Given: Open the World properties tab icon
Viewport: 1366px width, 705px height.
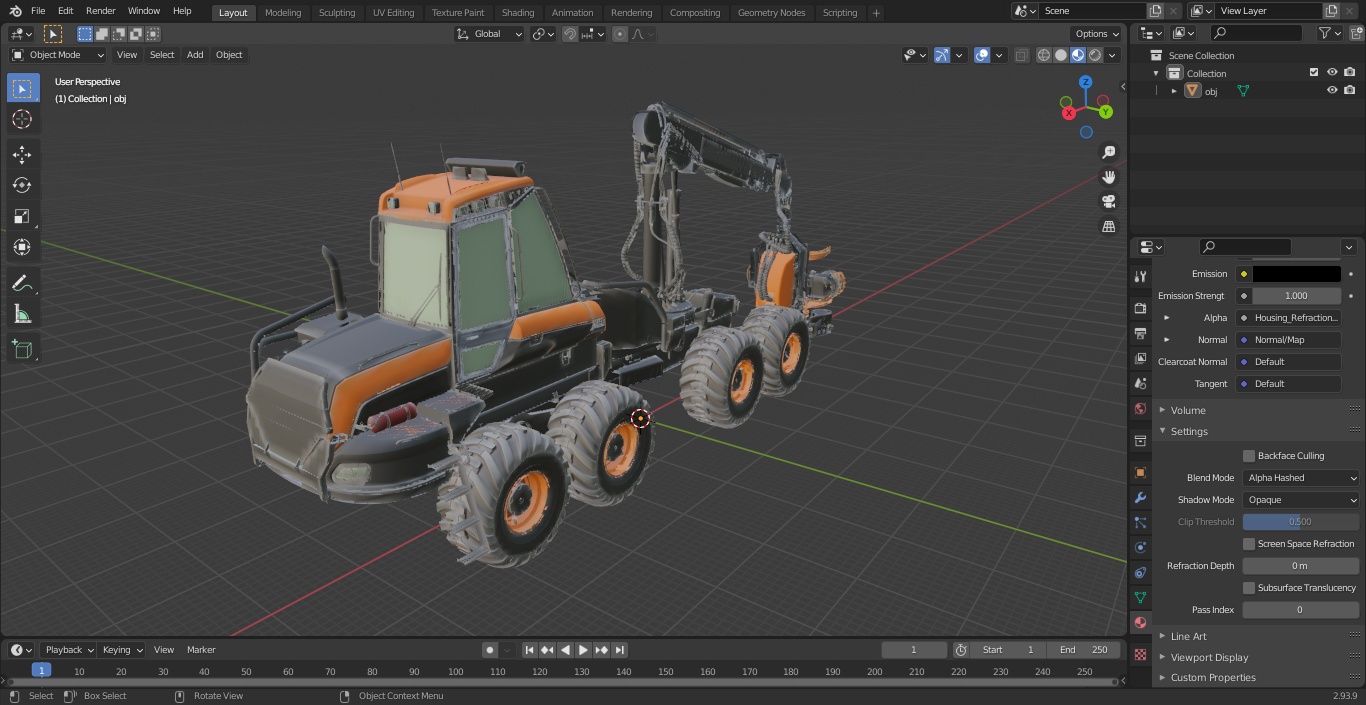Looking at the screenshot, I should (1140, 408).
